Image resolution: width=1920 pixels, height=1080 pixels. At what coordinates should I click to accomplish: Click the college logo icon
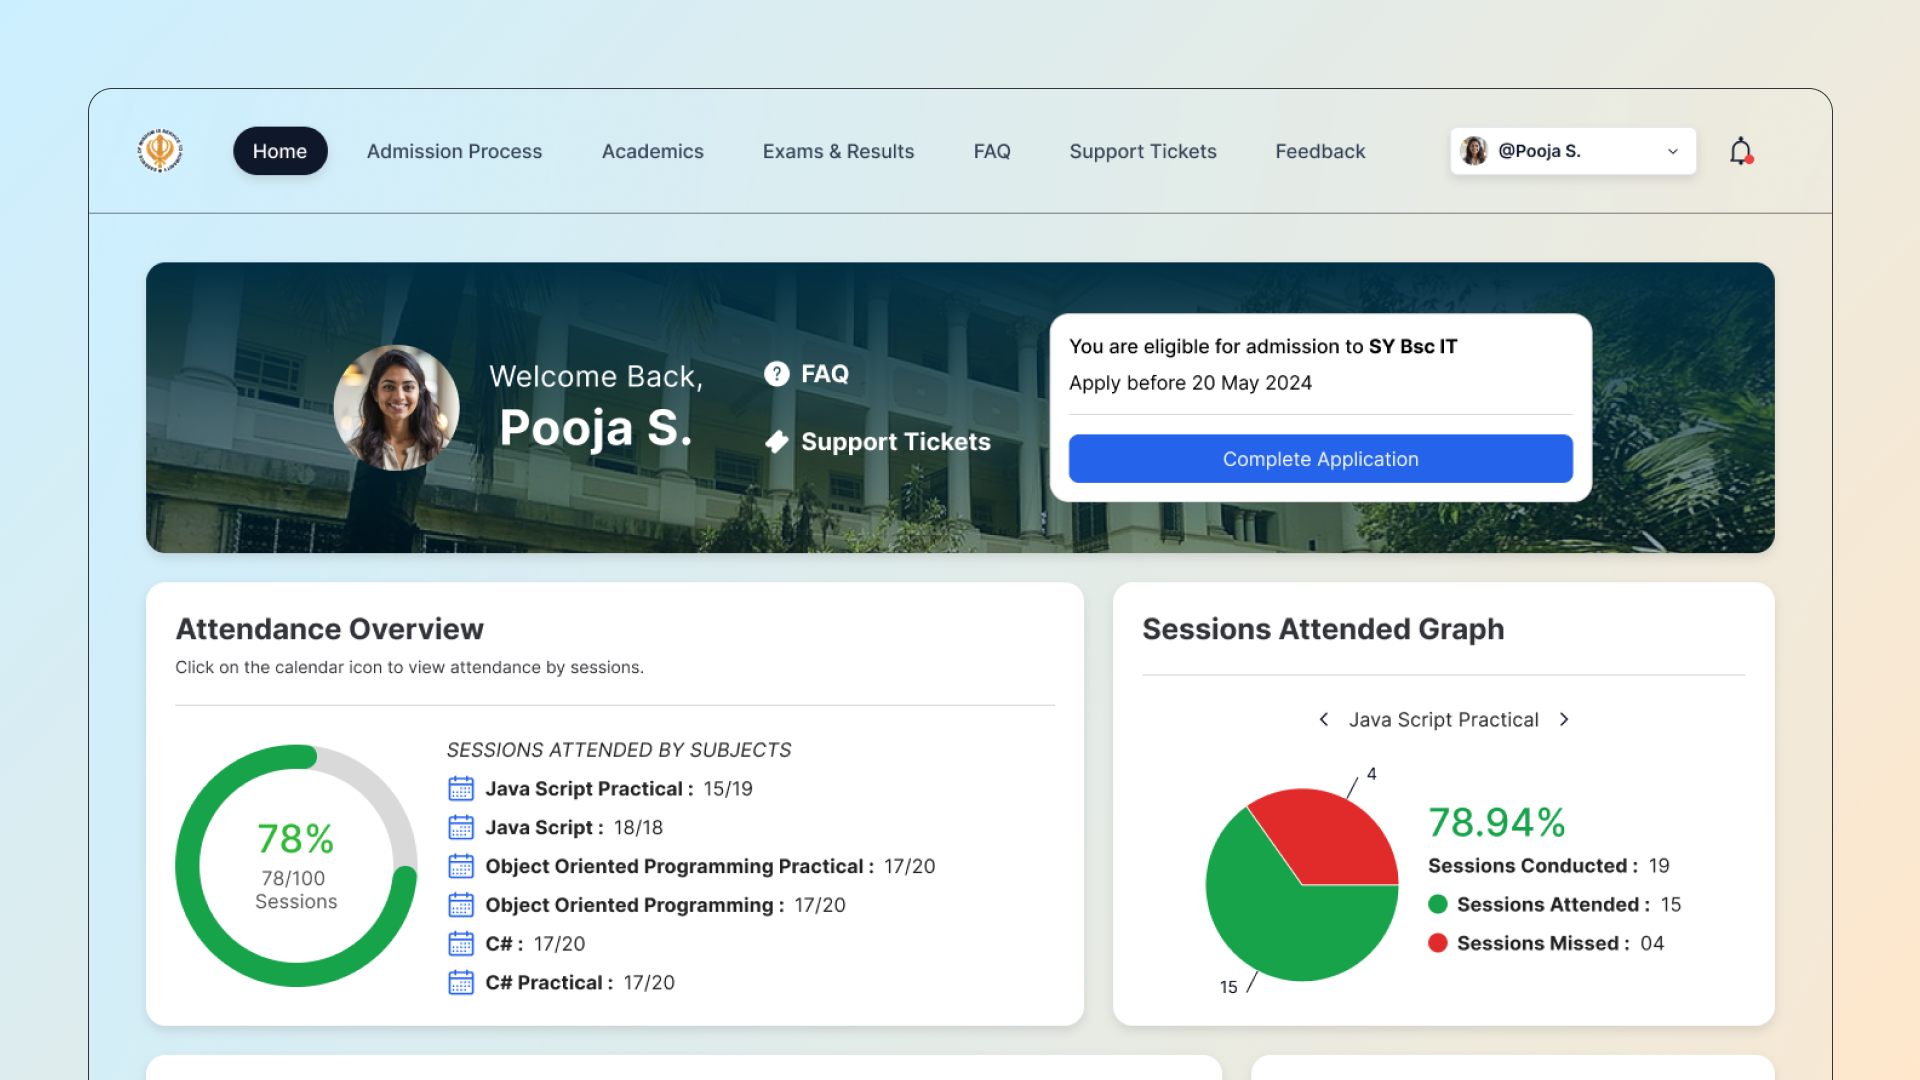pos(160,151)
